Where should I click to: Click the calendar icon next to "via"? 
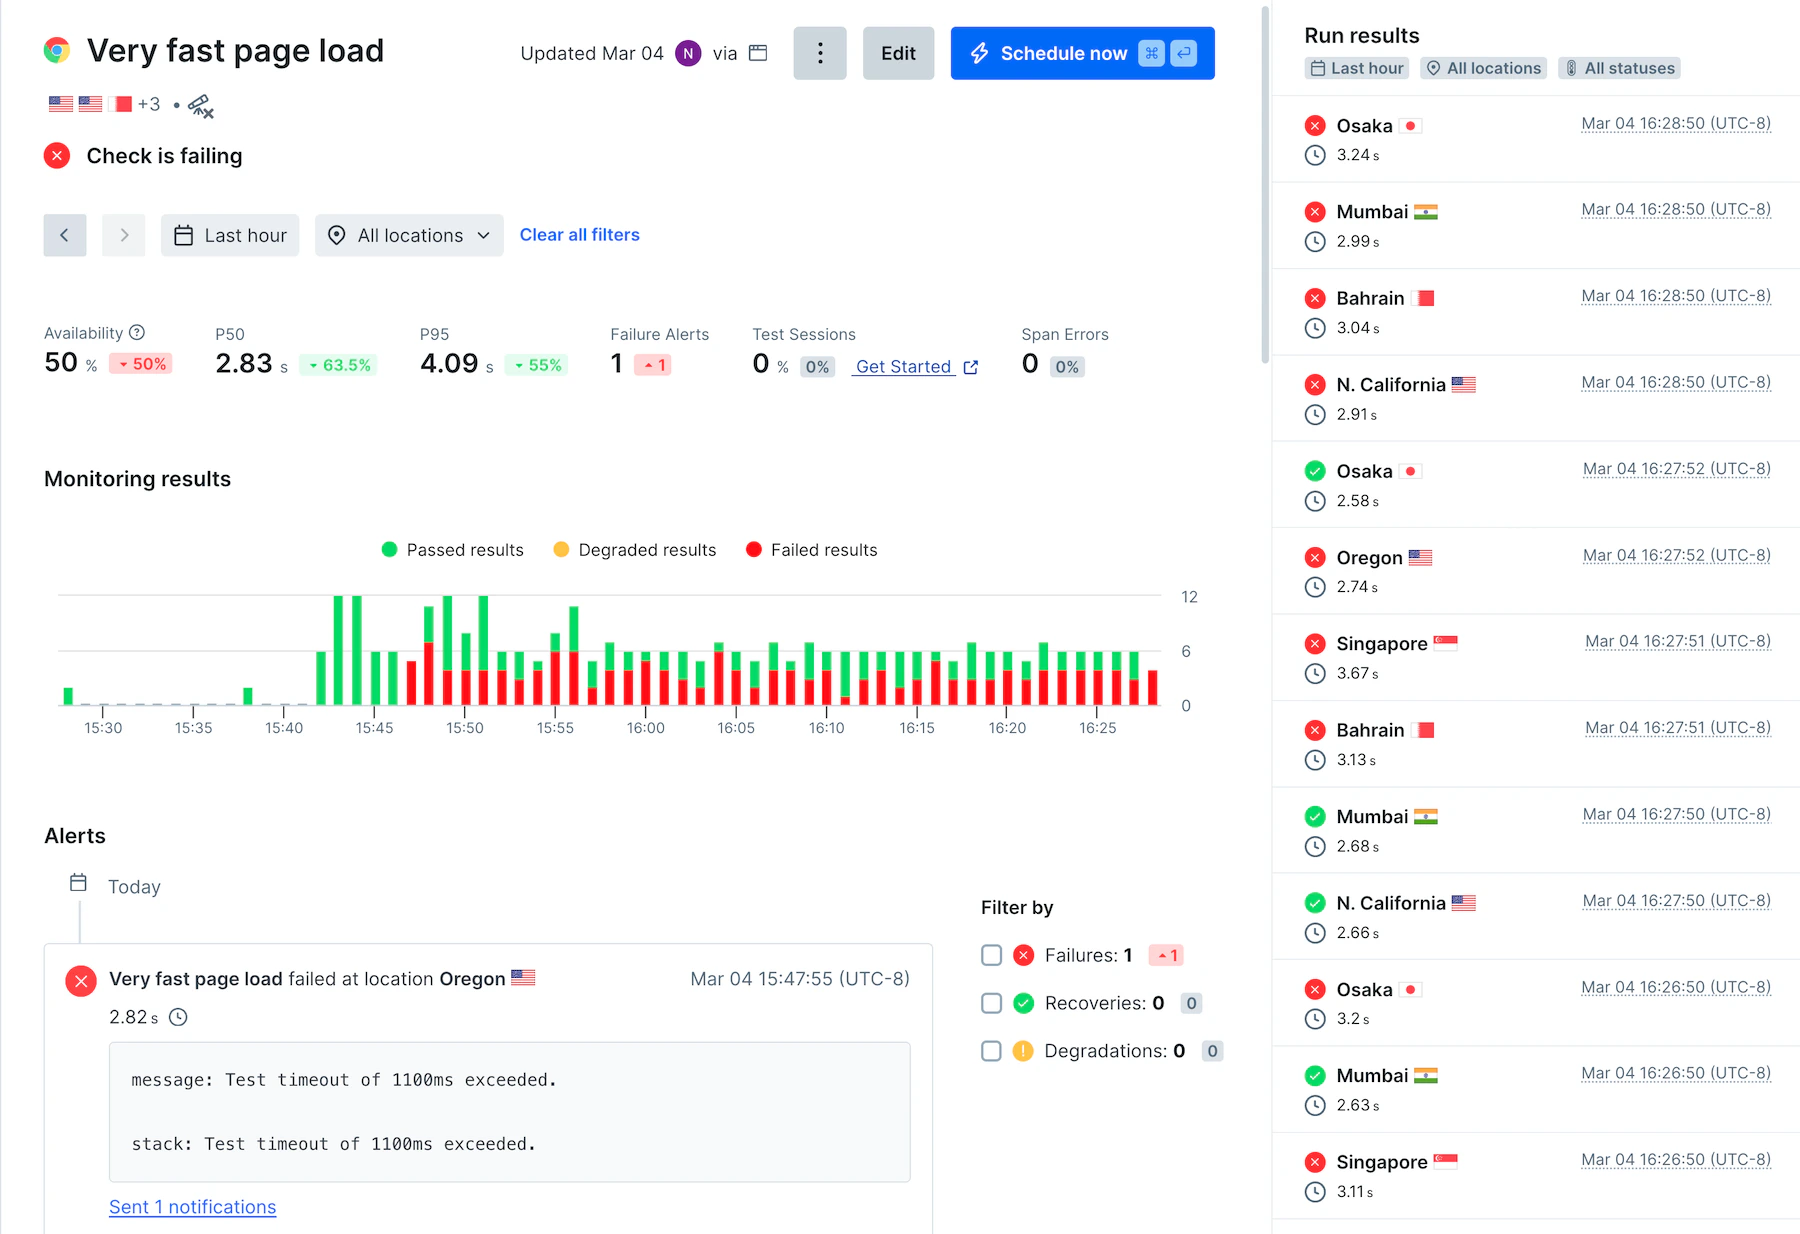pyautogui.click(x=758, y=53)
